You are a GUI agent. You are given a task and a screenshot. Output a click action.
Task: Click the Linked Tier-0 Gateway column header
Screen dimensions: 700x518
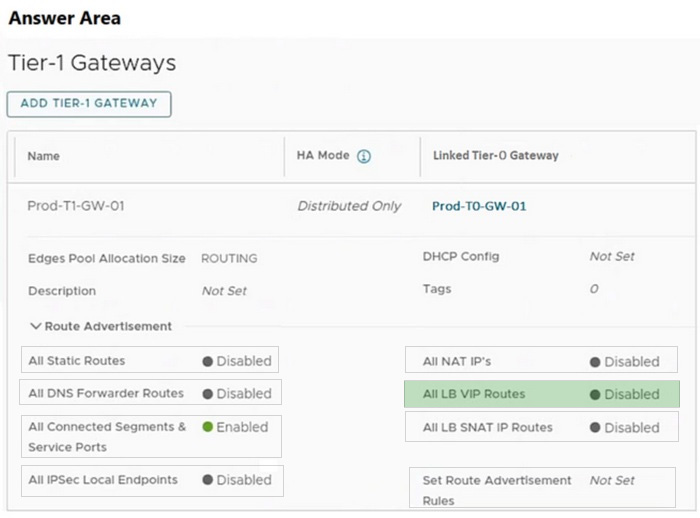(x=495, y=156)
